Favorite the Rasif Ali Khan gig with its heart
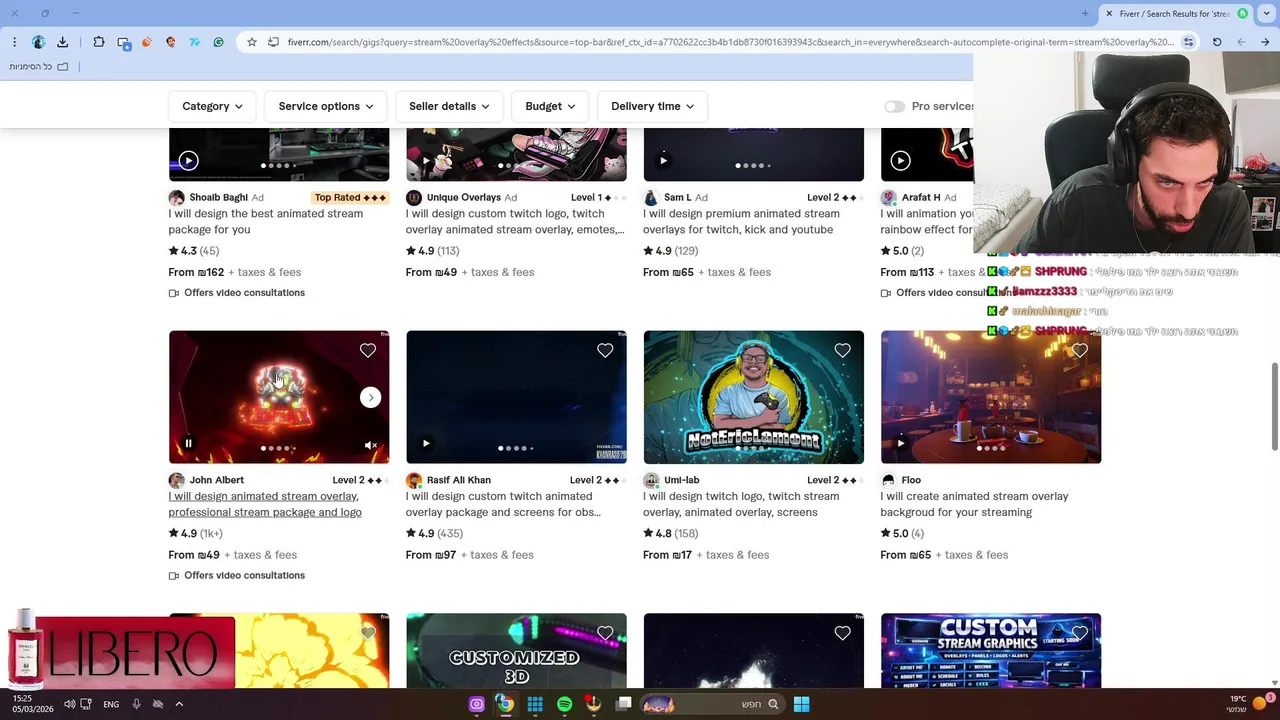The width and height of the screenshot is (1280, 720). [605, 350]
